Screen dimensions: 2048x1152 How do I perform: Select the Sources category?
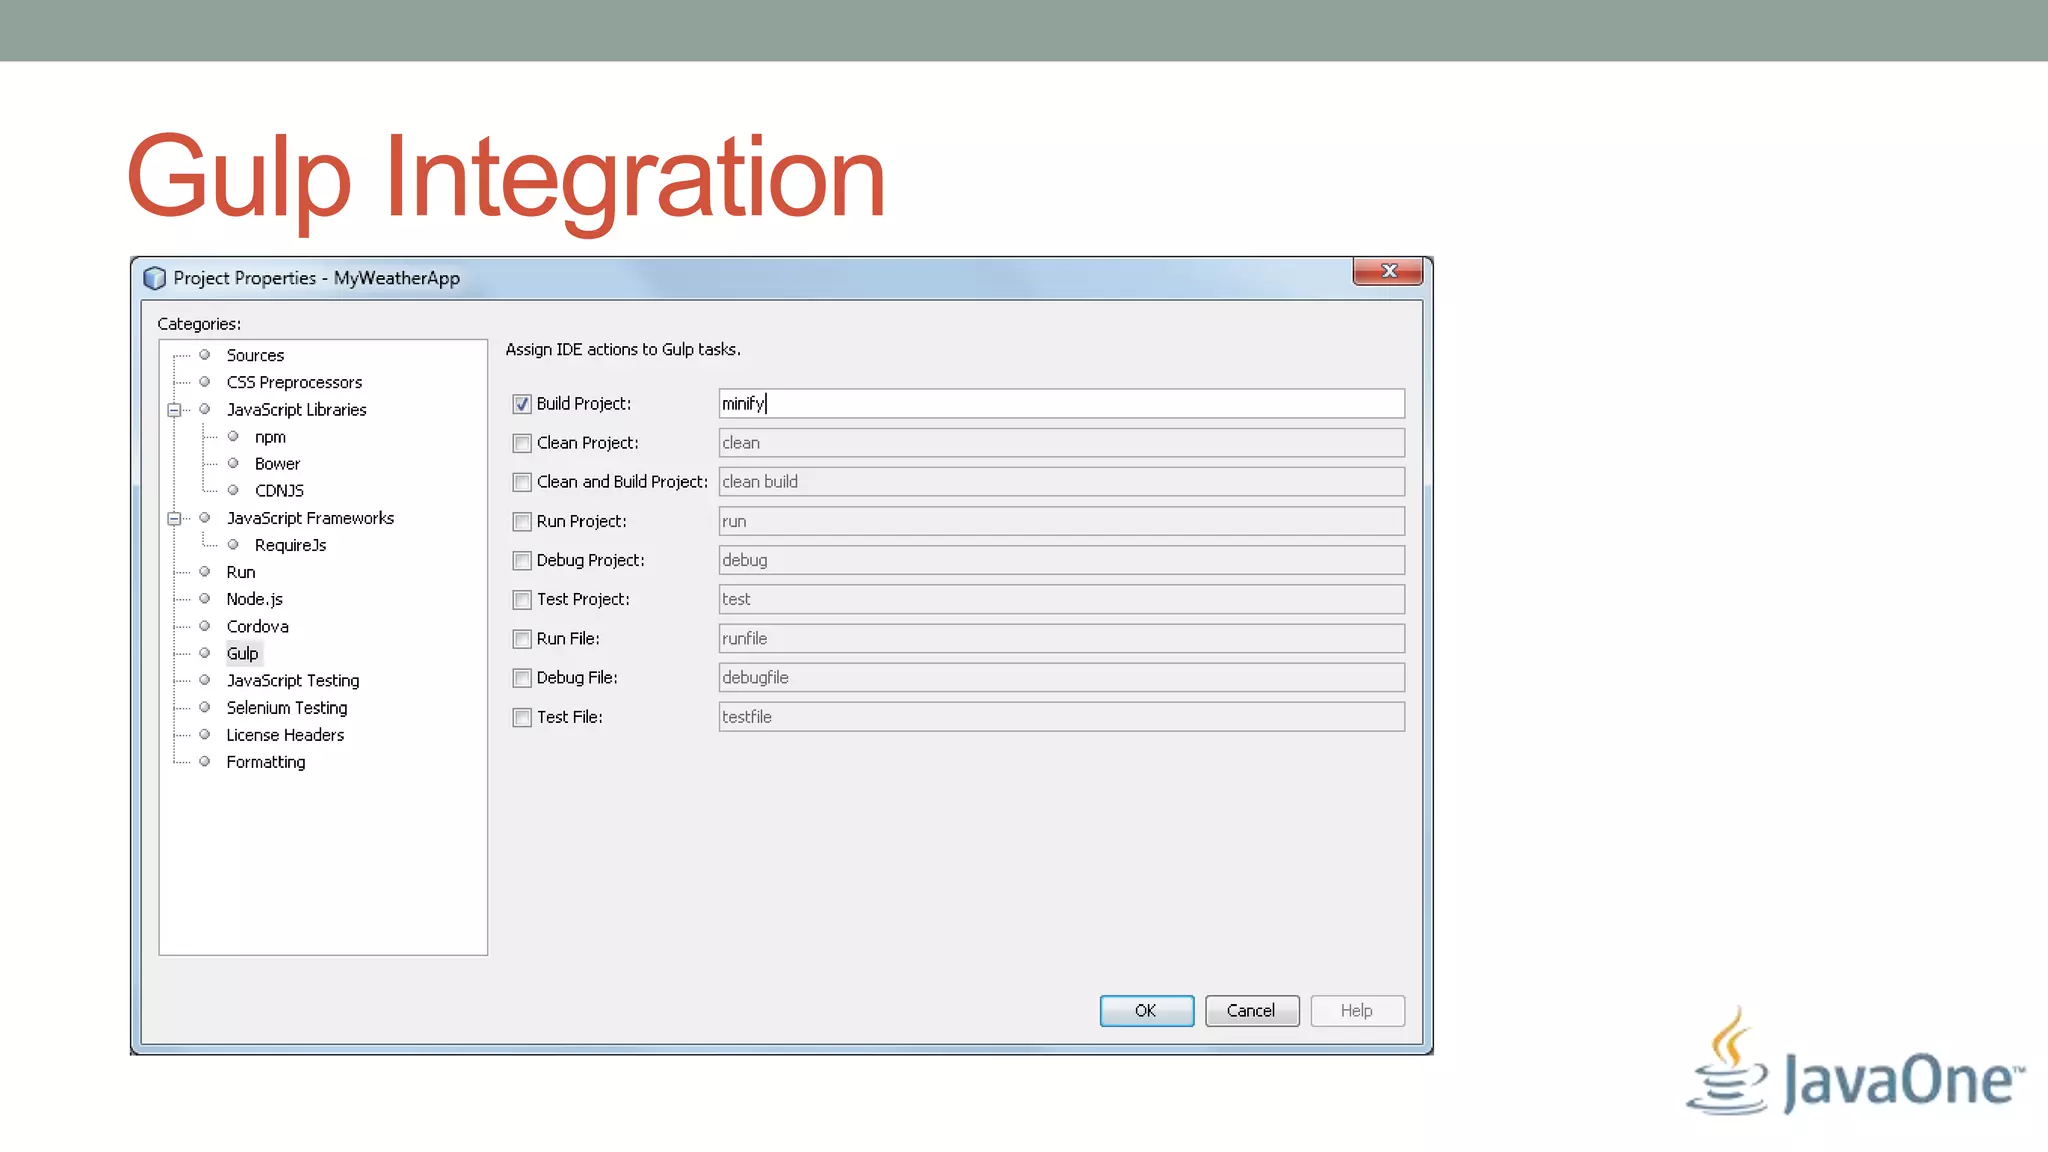[x=255, y=355]
